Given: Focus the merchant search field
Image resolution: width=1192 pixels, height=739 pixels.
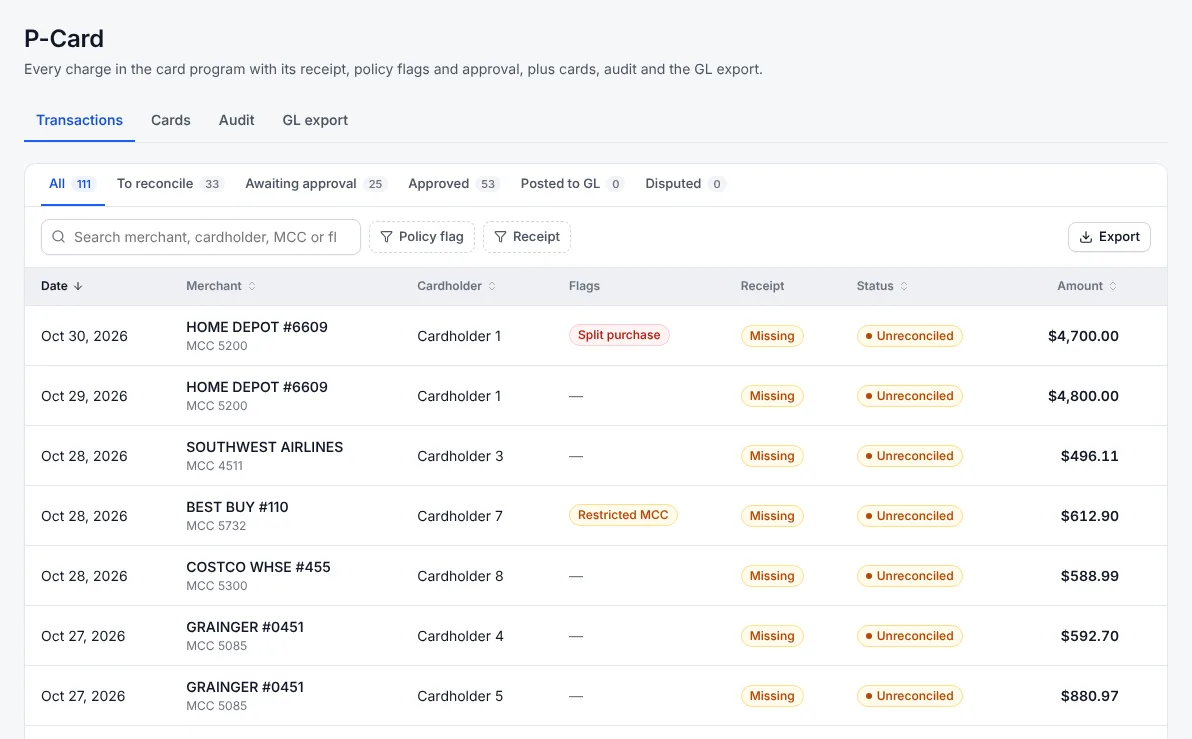Looking at the screenshot, I should [201, 237].
